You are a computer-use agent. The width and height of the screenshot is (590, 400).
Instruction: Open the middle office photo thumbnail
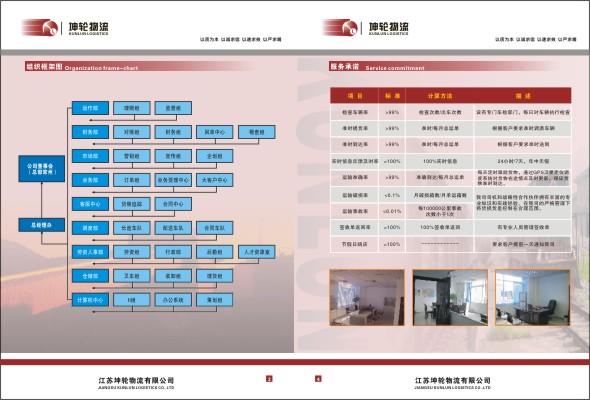tap(450, 297)
